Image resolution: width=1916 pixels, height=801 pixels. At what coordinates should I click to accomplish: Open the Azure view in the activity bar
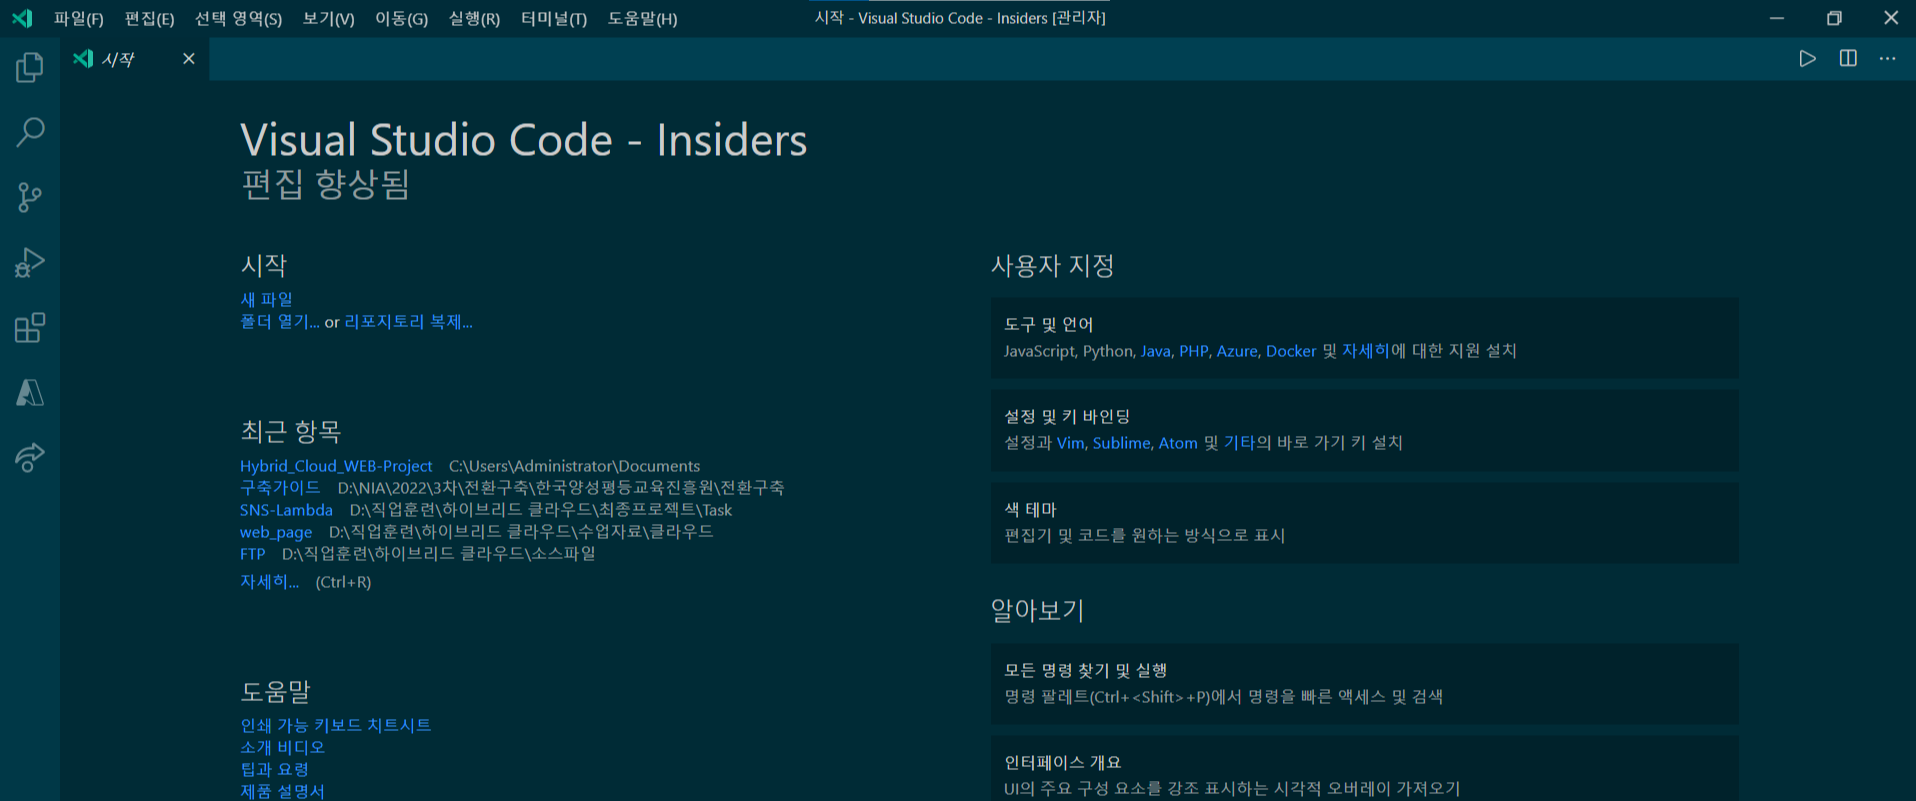click(x=30, y=393)
